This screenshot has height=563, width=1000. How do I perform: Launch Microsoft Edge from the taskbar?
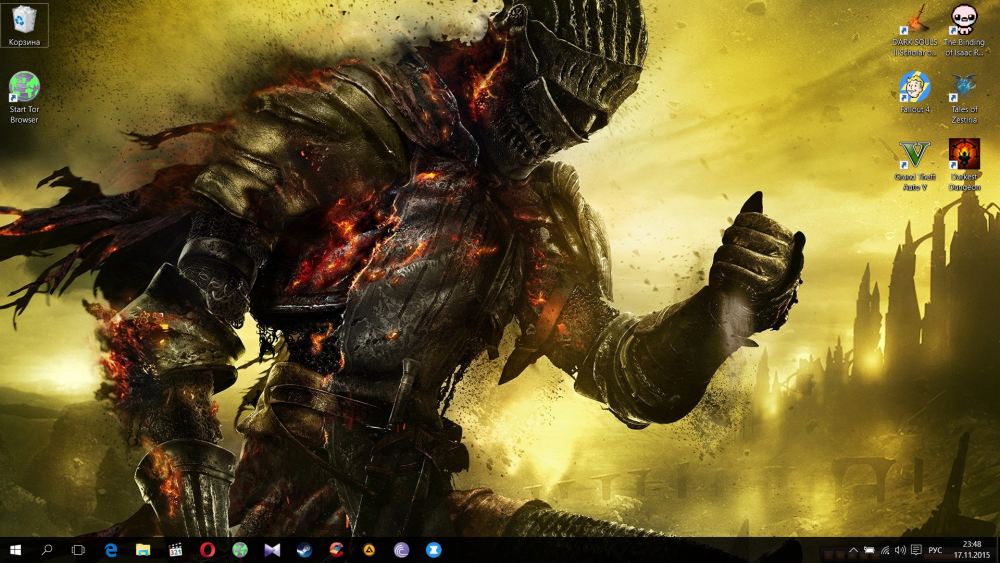coord(111,550)
